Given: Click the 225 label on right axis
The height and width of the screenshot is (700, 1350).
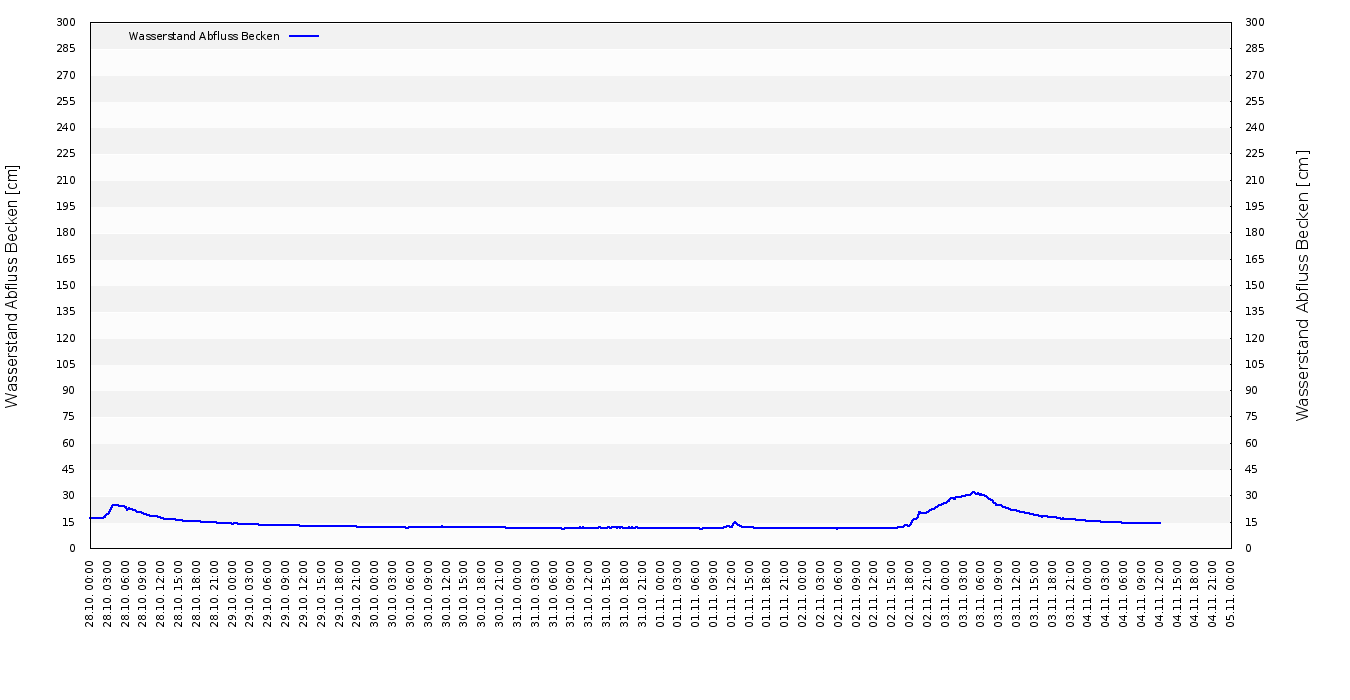Looking at the screenshot, I should 1254,154.
